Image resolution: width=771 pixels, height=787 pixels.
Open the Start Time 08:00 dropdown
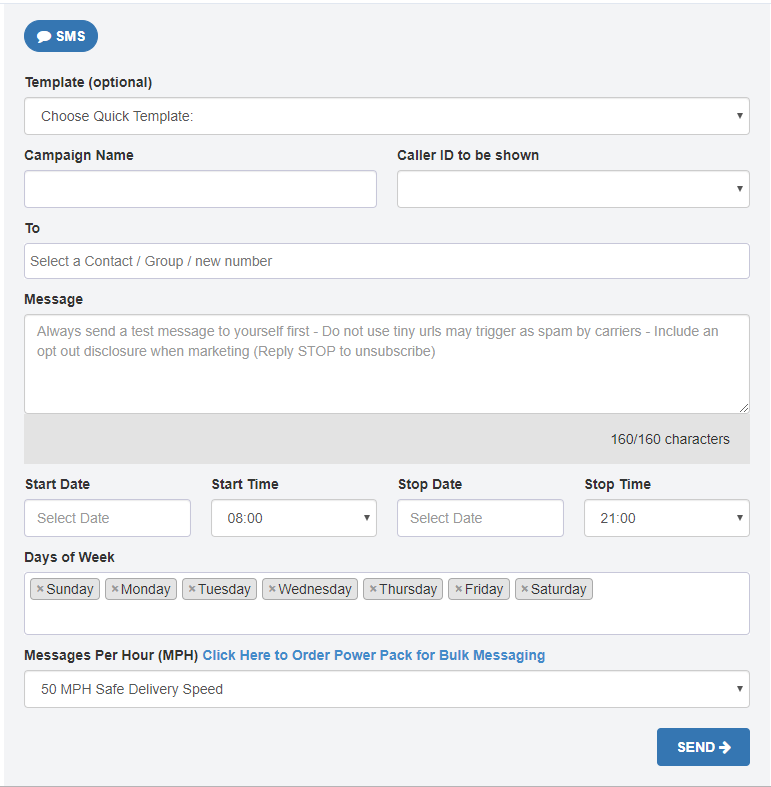coord(294,518)
